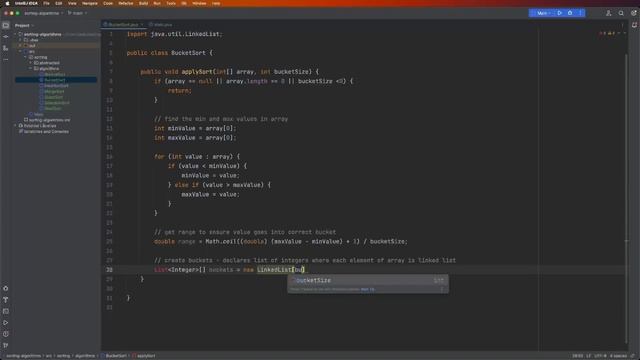This screenshot has height=360, width=640.
Task: Open the Project view mode dropdown
Action: click(x=24, y=25)
